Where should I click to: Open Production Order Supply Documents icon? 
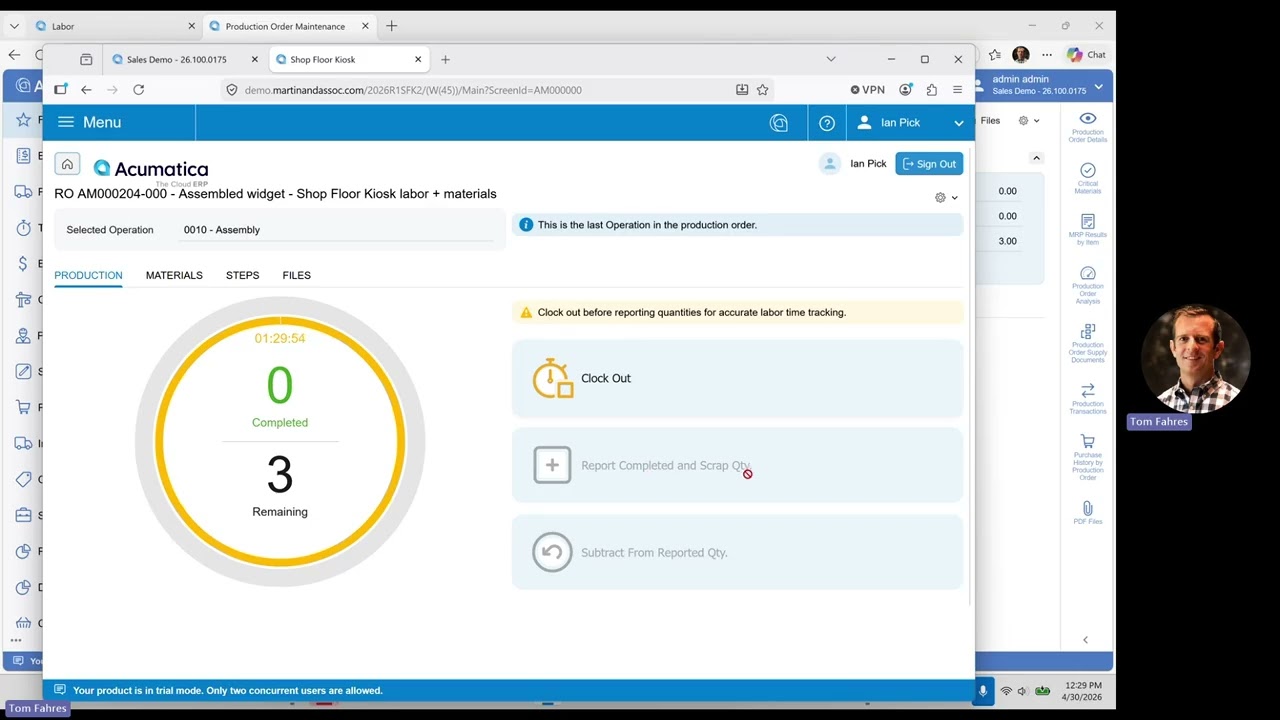[1087, 343]
